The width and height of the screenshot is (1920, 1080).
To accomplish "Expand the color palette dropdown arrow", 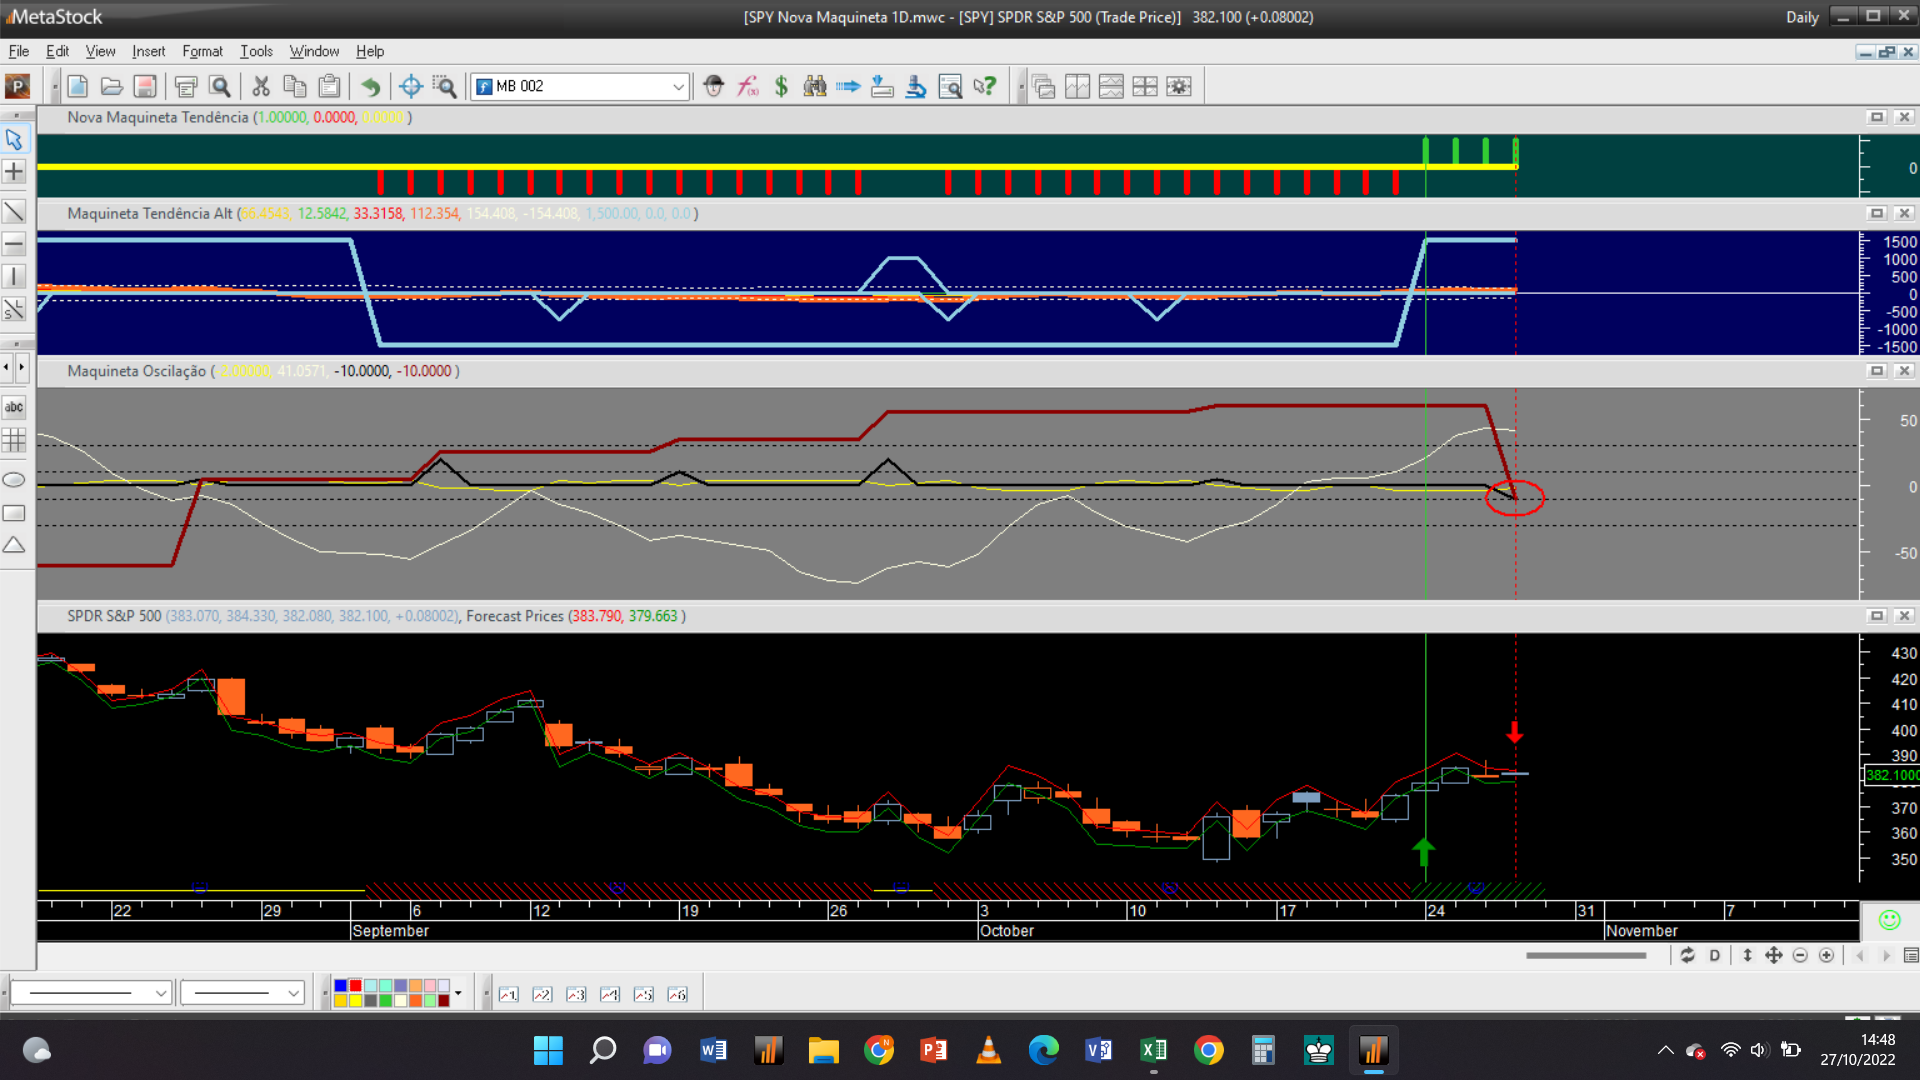I will [x=458, y=993].
